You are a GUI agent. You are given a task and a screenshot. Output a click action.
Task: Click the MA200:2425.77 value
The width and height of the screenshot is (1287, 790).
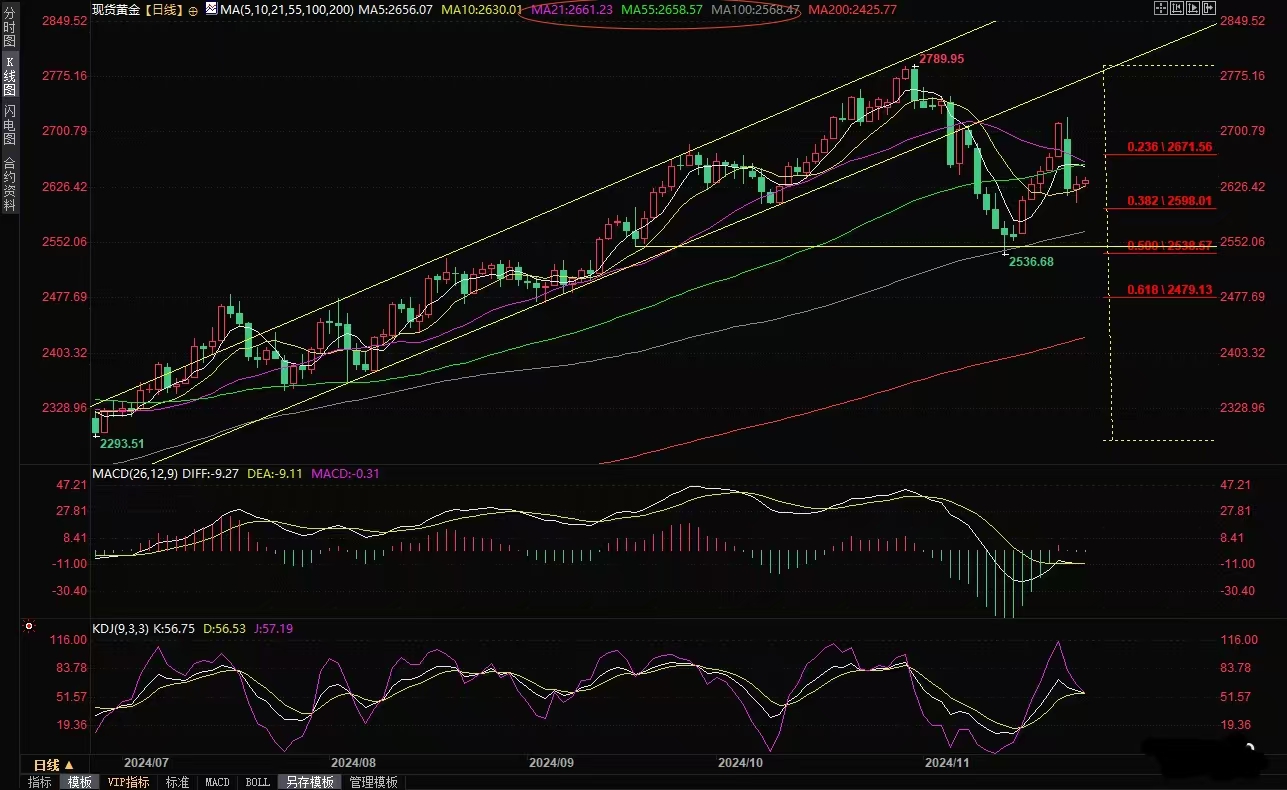[x=853, y=10]
